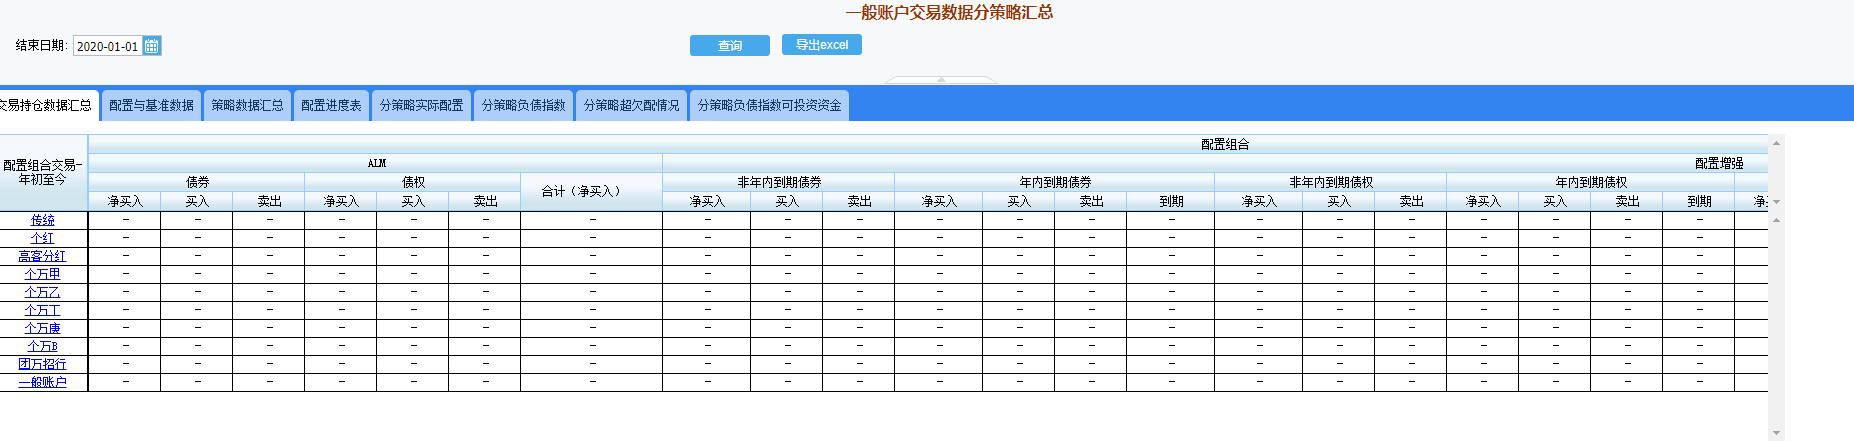Click the 结束日期 label
The height and width of the screenshot is (441, 1854).
[41, 46]
